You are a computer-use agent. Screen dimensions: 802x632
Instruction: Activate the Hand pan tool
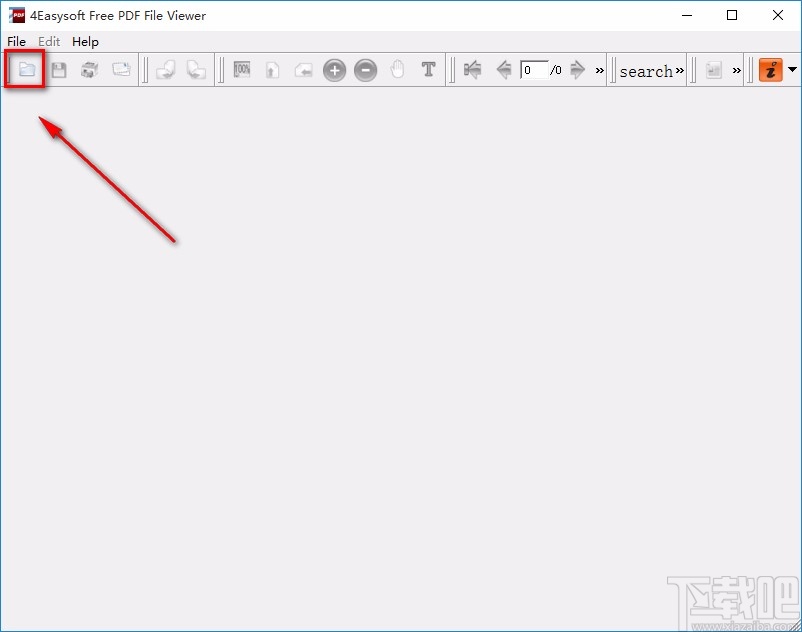coord(398,69)
